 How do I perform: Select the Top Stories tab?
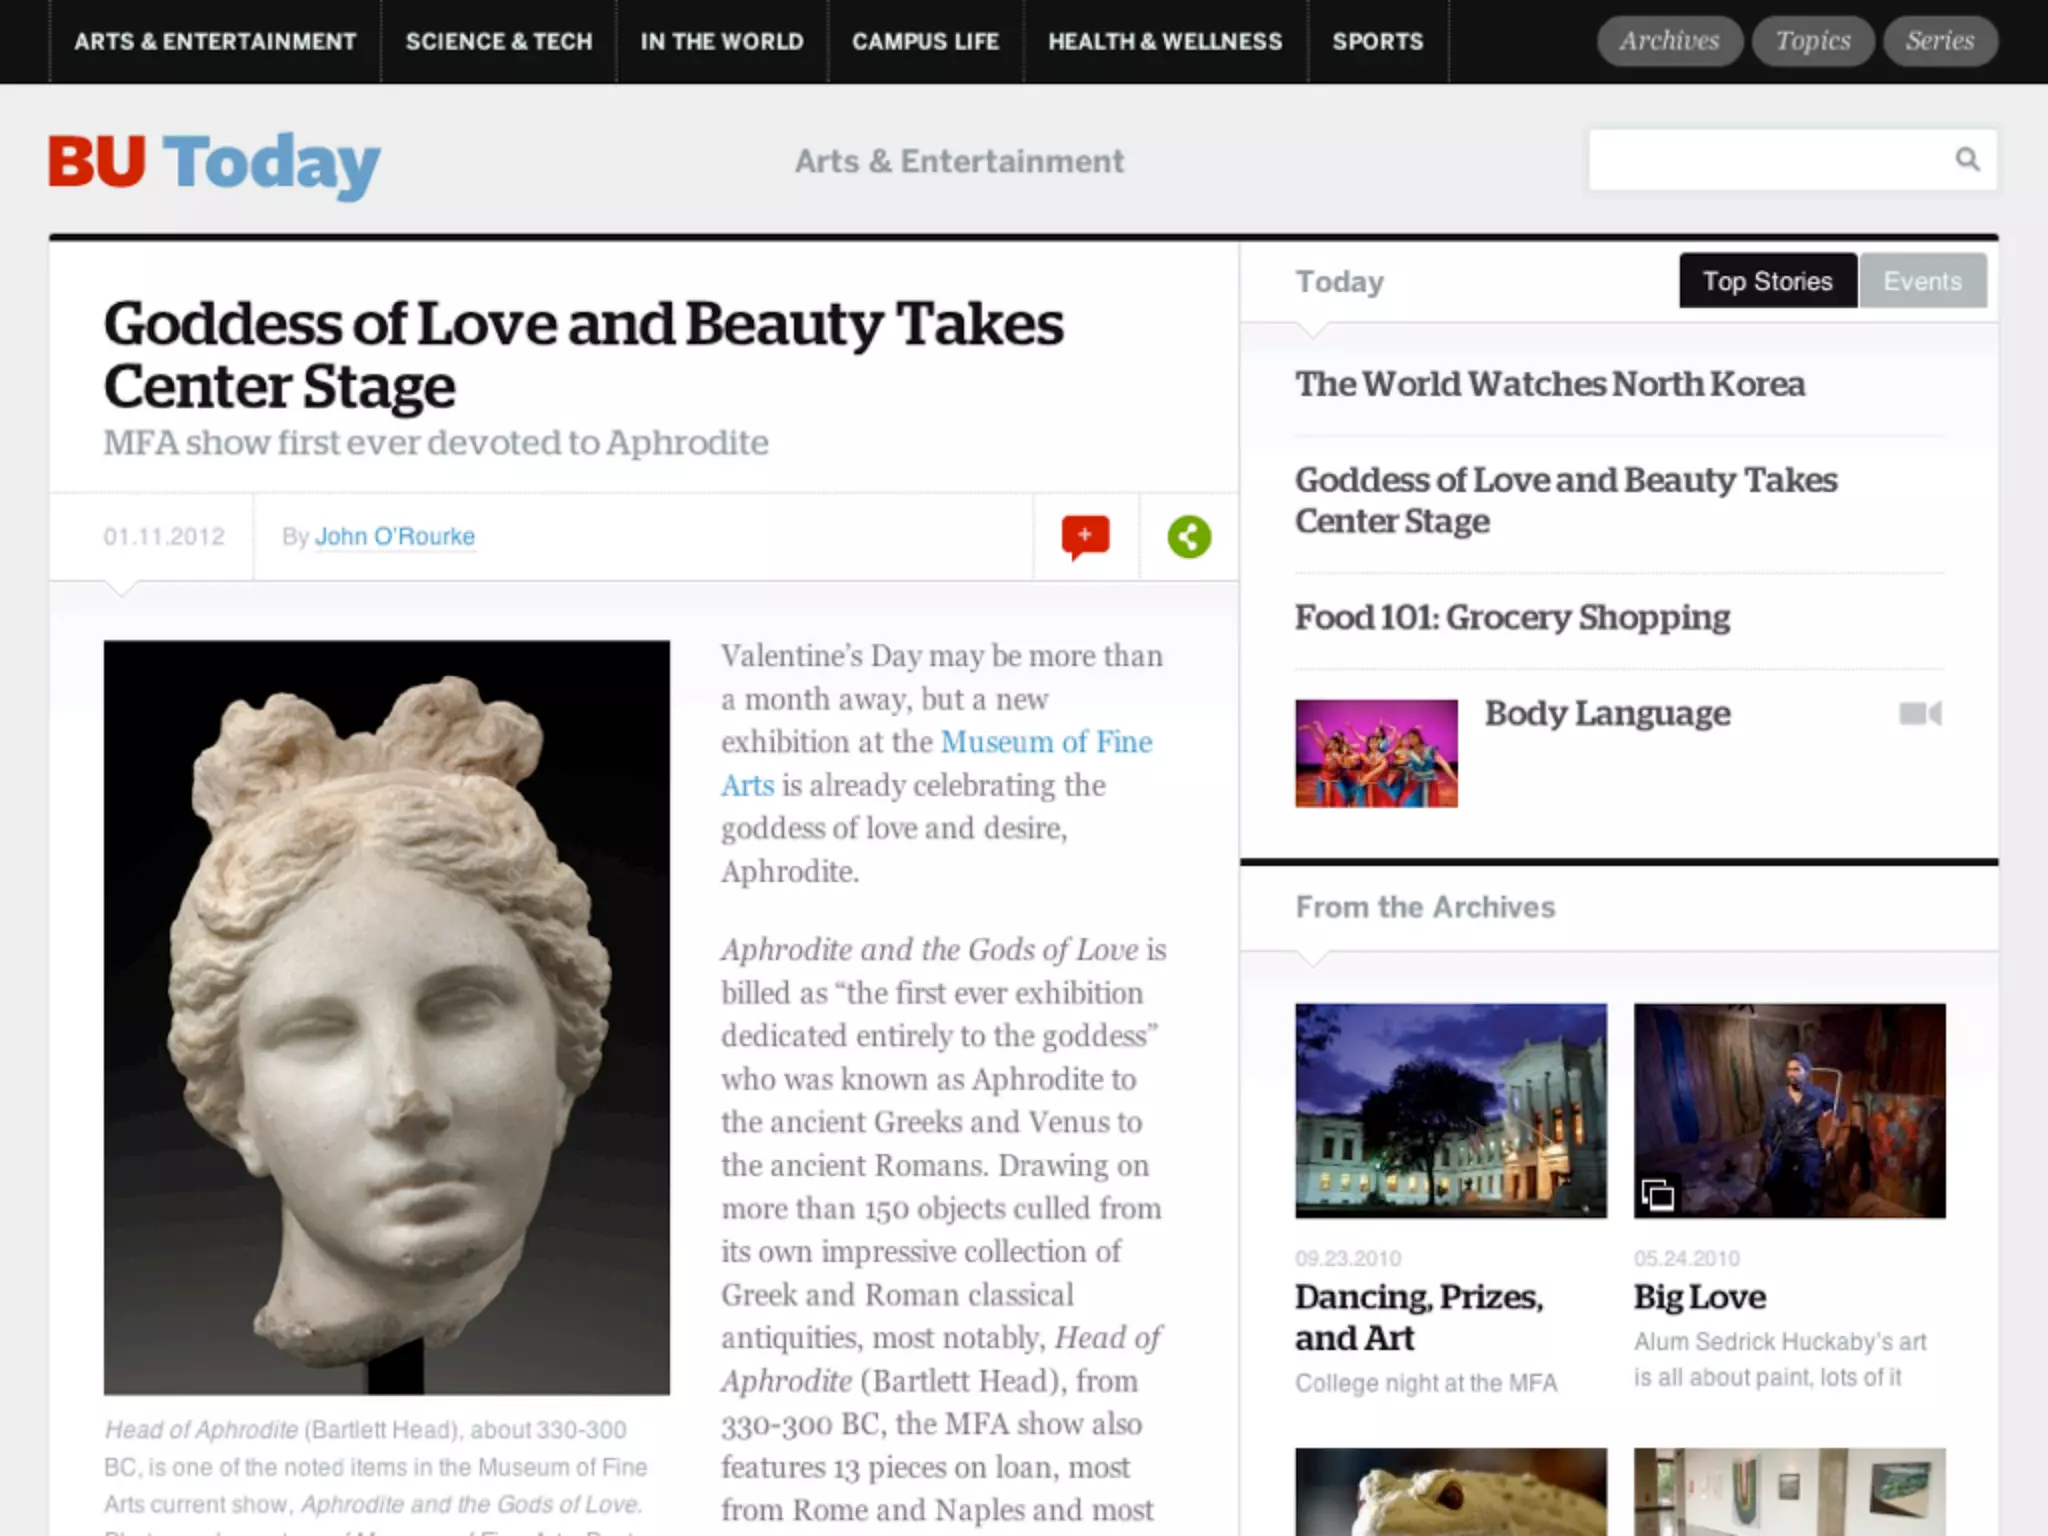click(x=1767, y=281)
